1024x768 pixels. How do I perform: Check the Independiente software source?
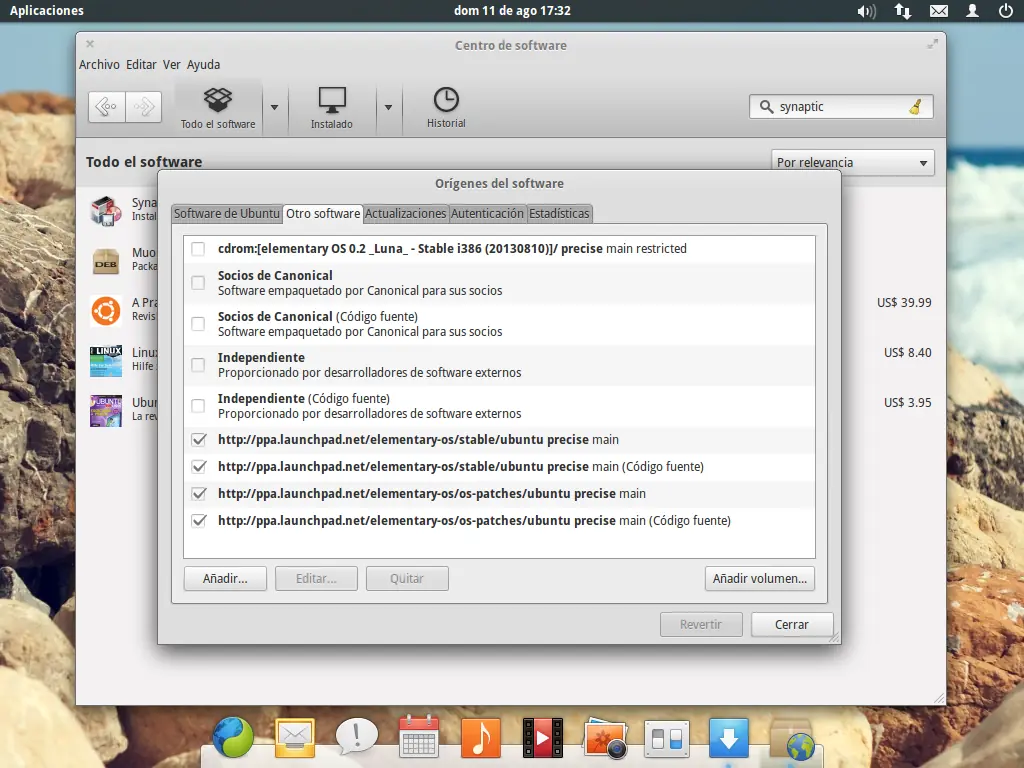click(x=198, y=365)
